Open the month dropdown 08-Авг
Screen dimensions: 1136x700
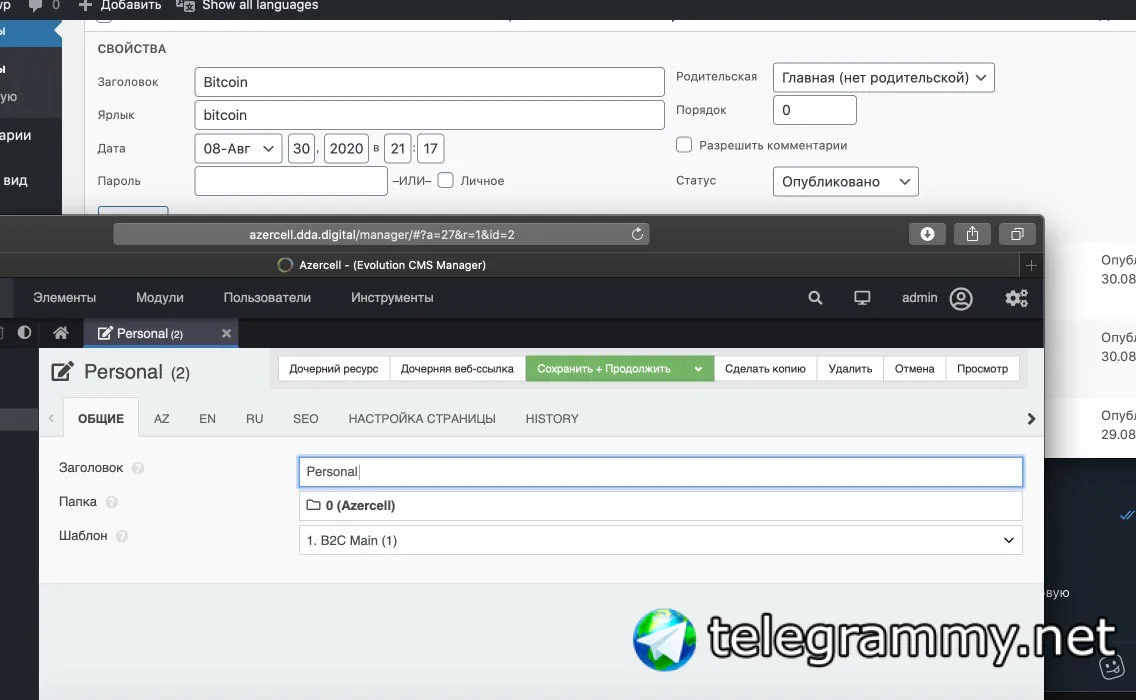pyautogui.click(x=238, y=149)
